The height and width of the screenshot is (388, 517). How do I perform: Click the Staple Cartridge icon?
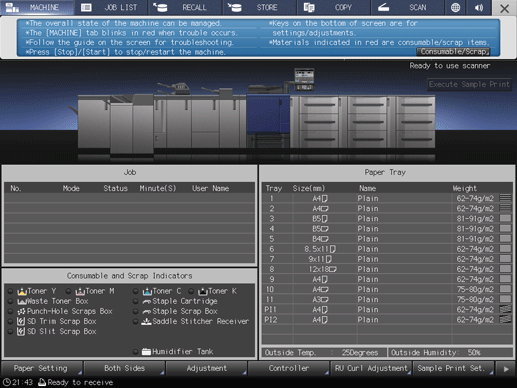point(147,302)
